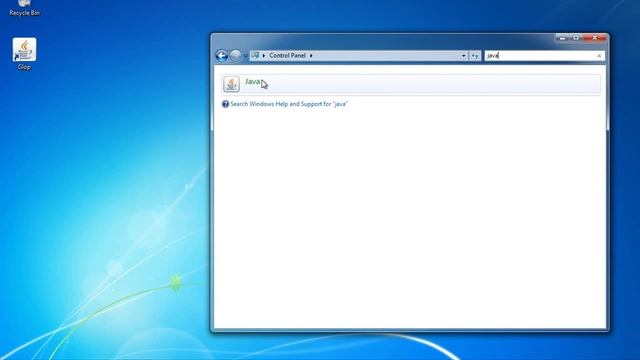Close the Control Panel window
640x360 pixels.
[595, 38]
